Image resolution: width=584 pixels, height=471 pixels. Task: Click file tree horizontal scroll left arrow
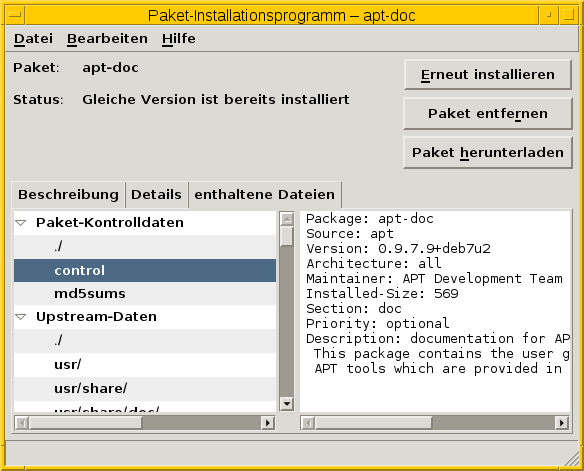point(22,423)
